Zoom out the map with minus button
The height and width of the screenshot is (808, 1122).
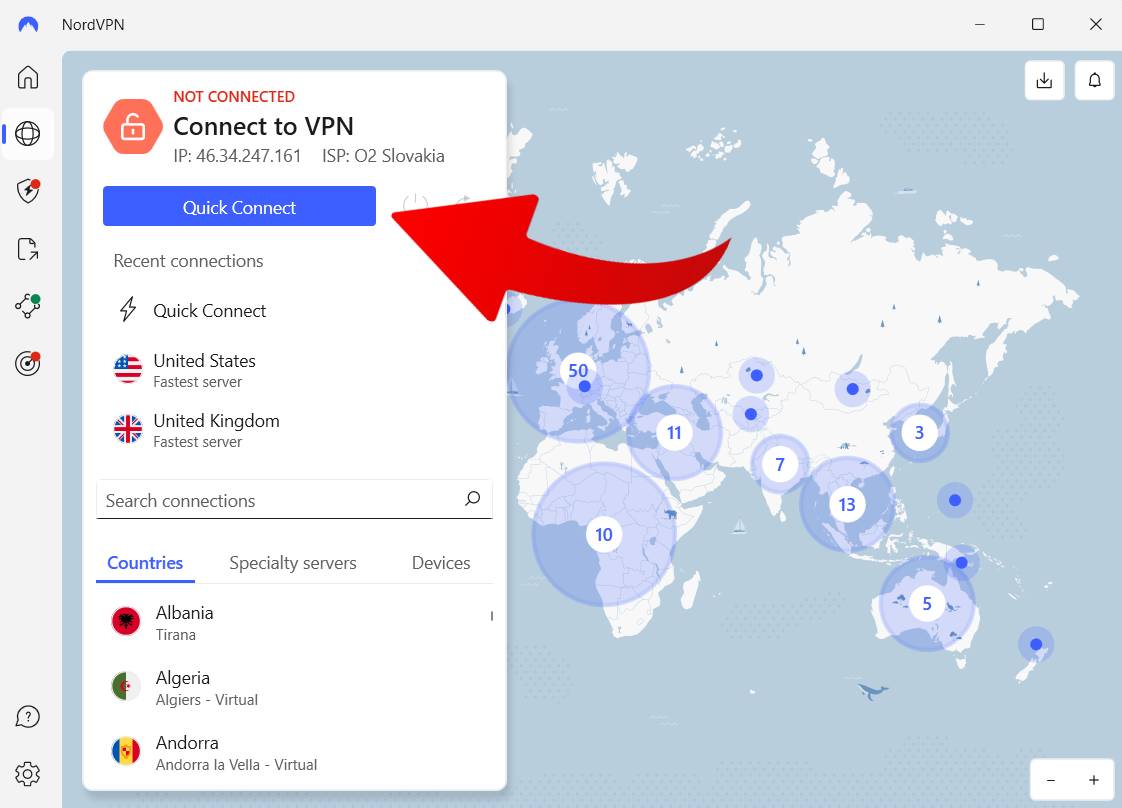tap(1050, 780)
